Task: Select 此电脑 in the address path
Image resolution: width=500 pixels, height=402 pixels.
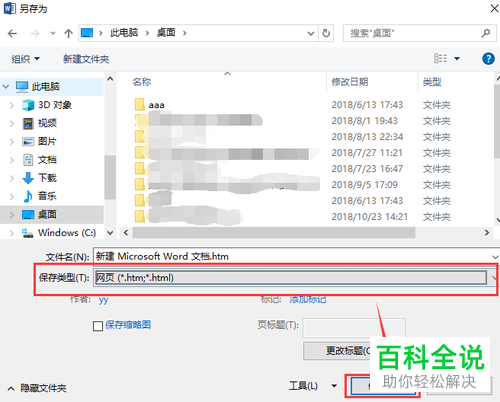Action: click(x=124, y=33)
